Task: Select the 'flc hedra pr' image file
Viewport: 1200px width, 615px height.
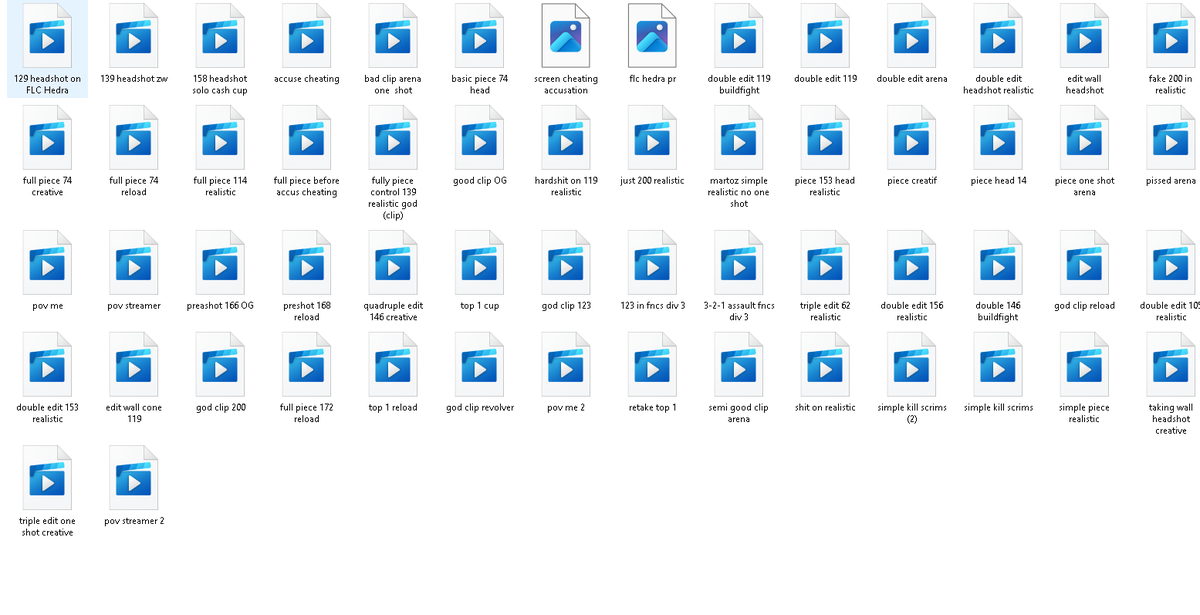Action: click(x=652, y=37)
